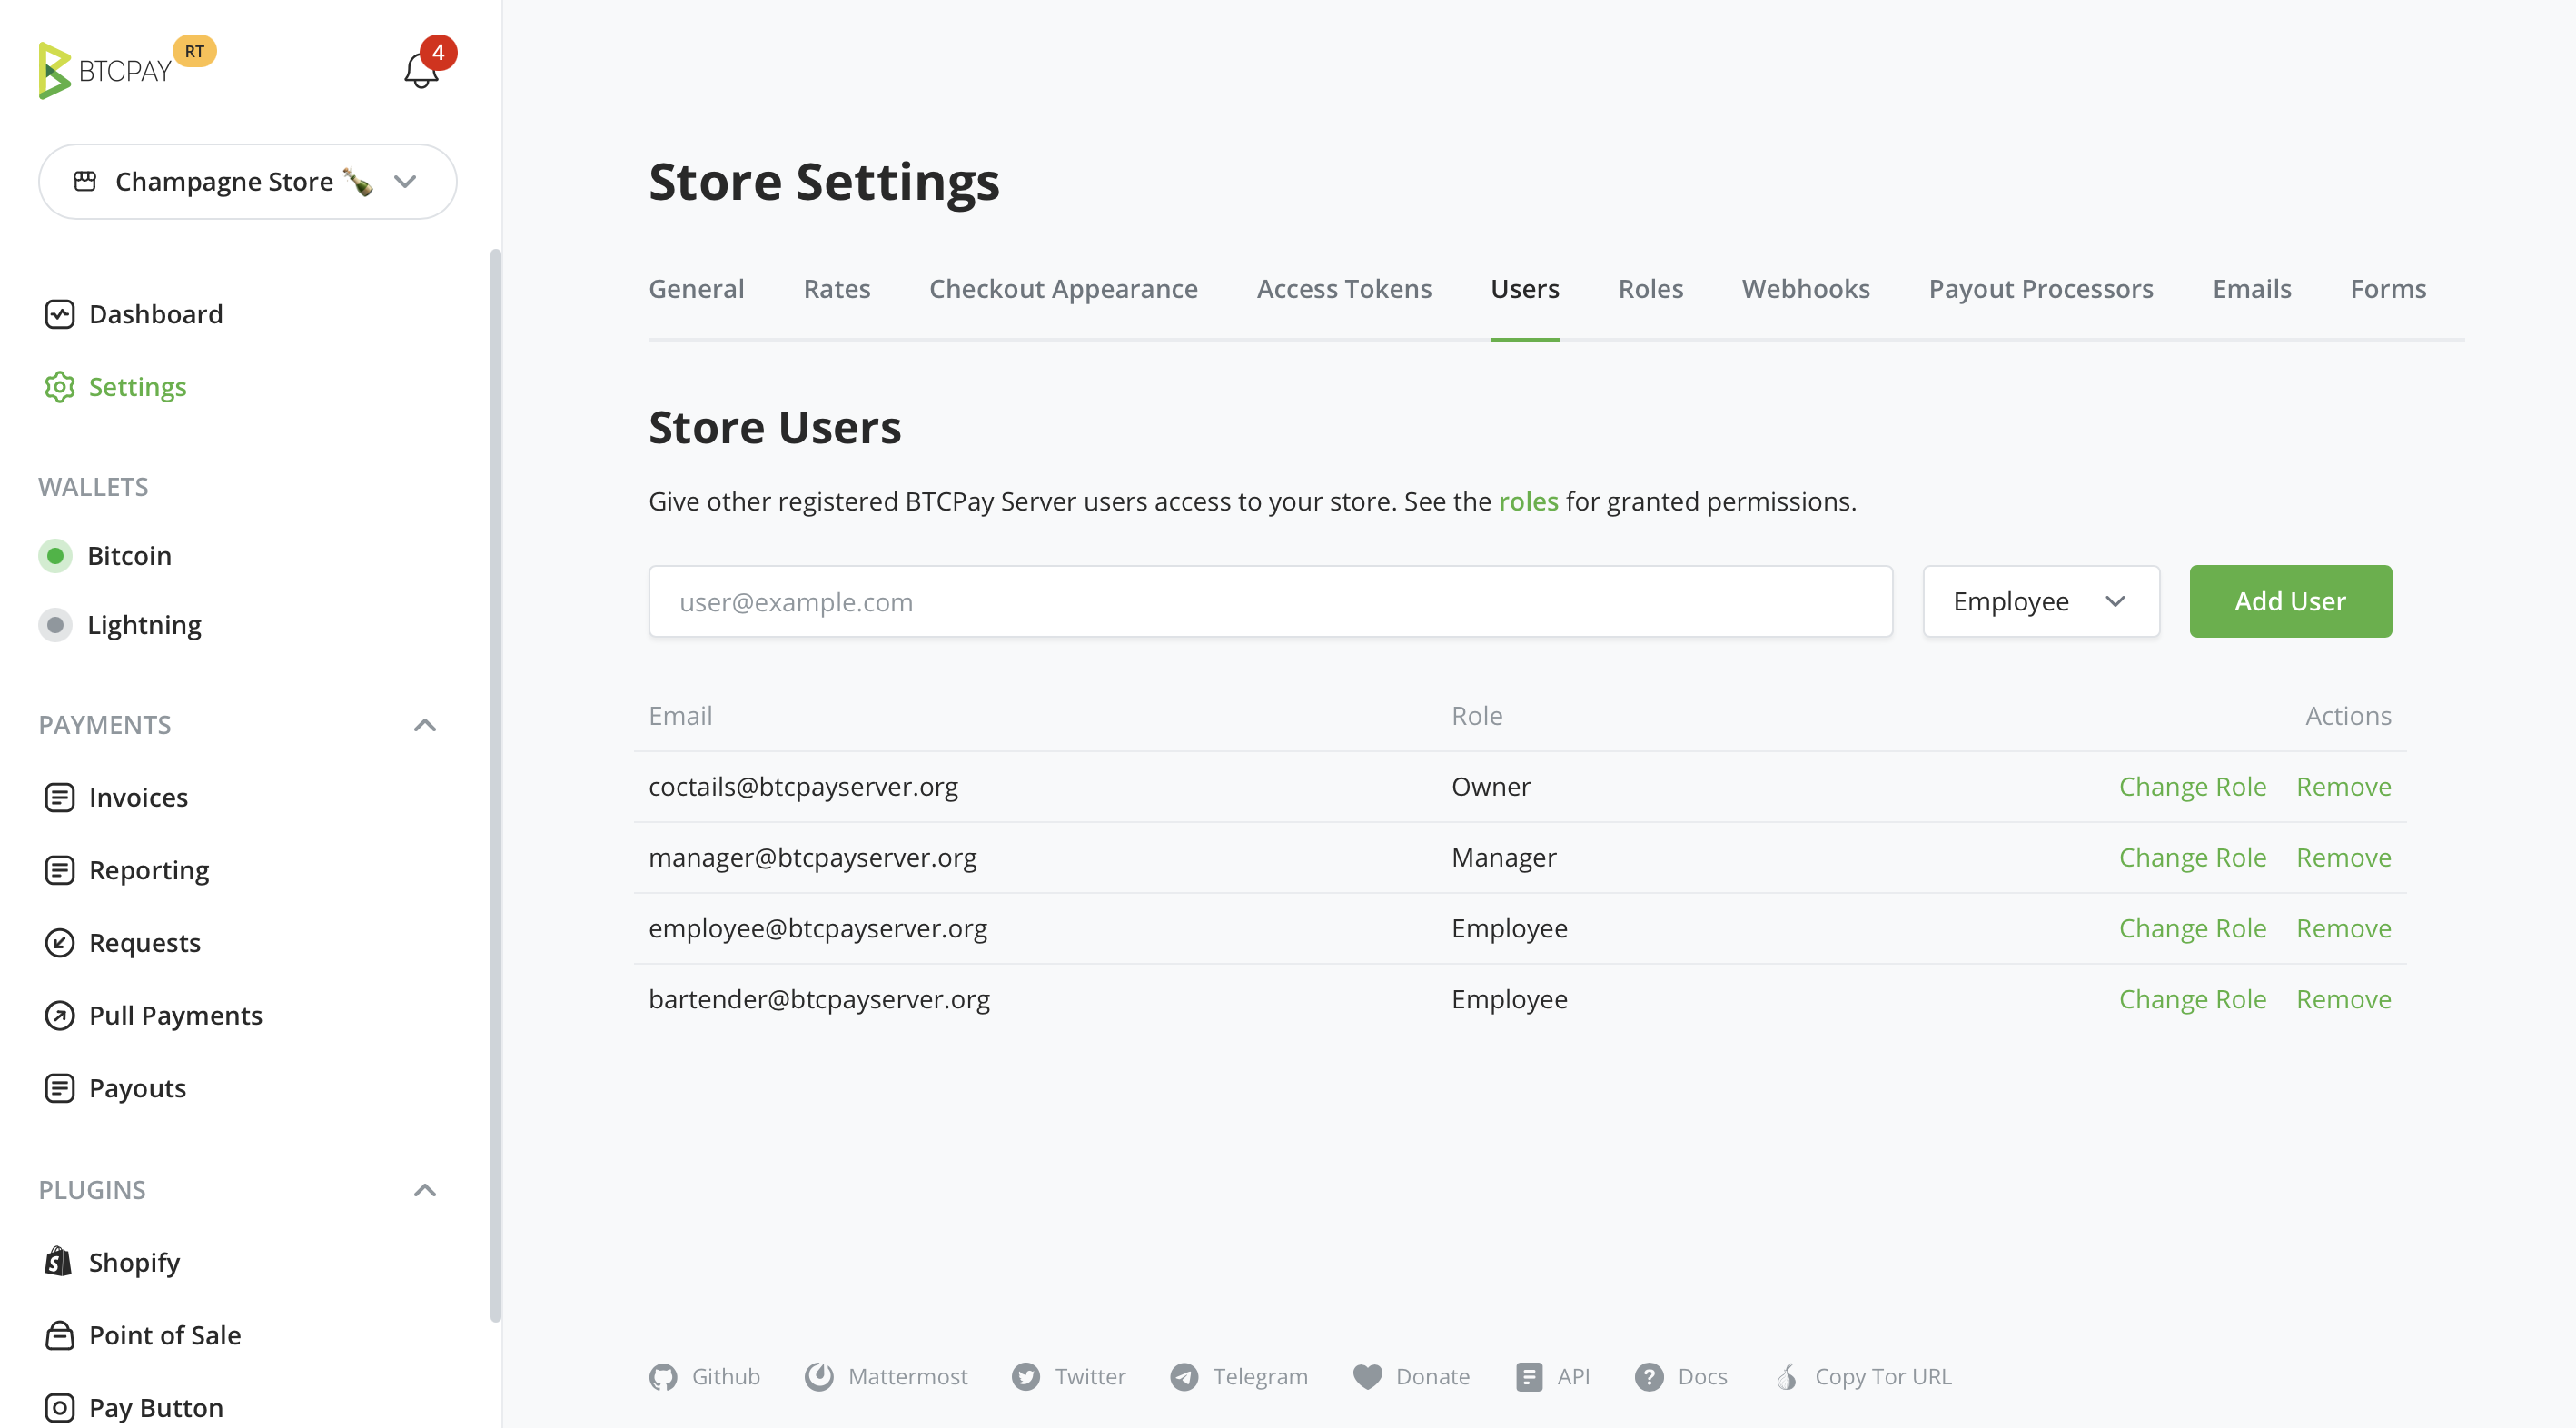Switch to the Roles tab
This screenshot has width=2576, height=1428.
tap(1651, 289)
